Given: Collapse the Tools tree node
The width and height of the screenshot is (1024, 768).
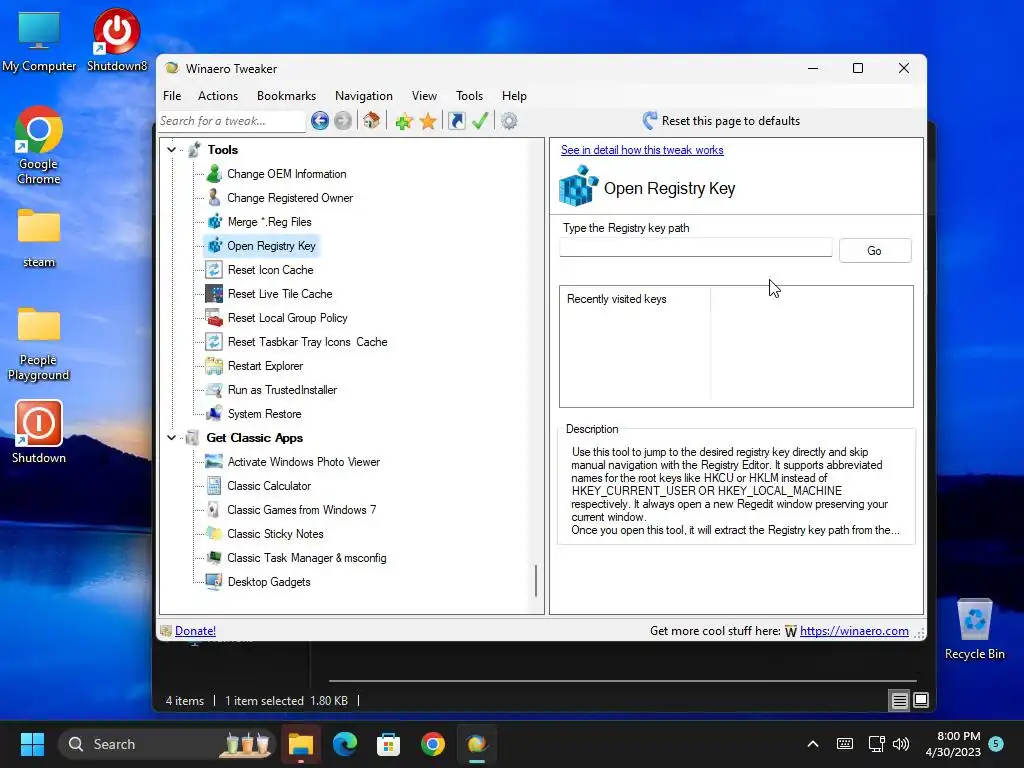Looking at the screenshot, I should (x=171, y=150).
